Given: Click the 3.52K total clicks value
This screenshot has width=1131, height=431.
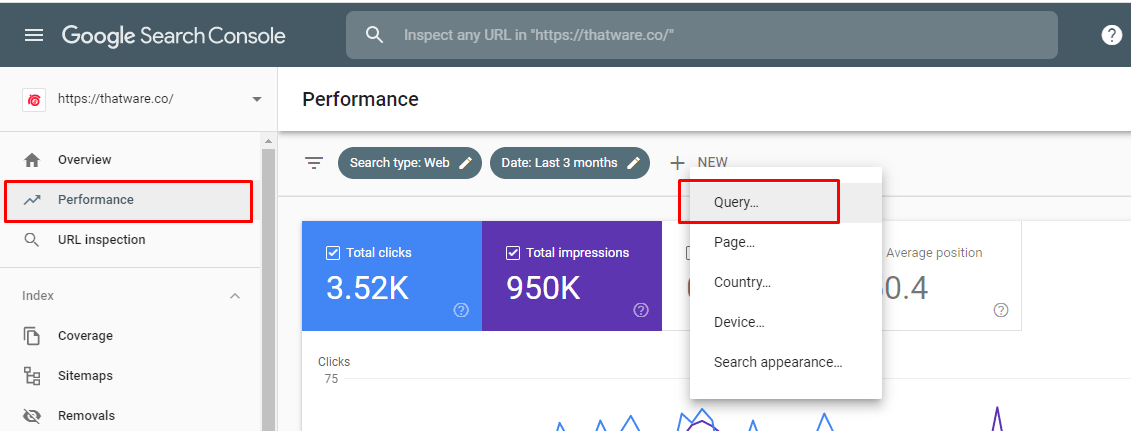Looking at the screenshot, I should (368, 288).
